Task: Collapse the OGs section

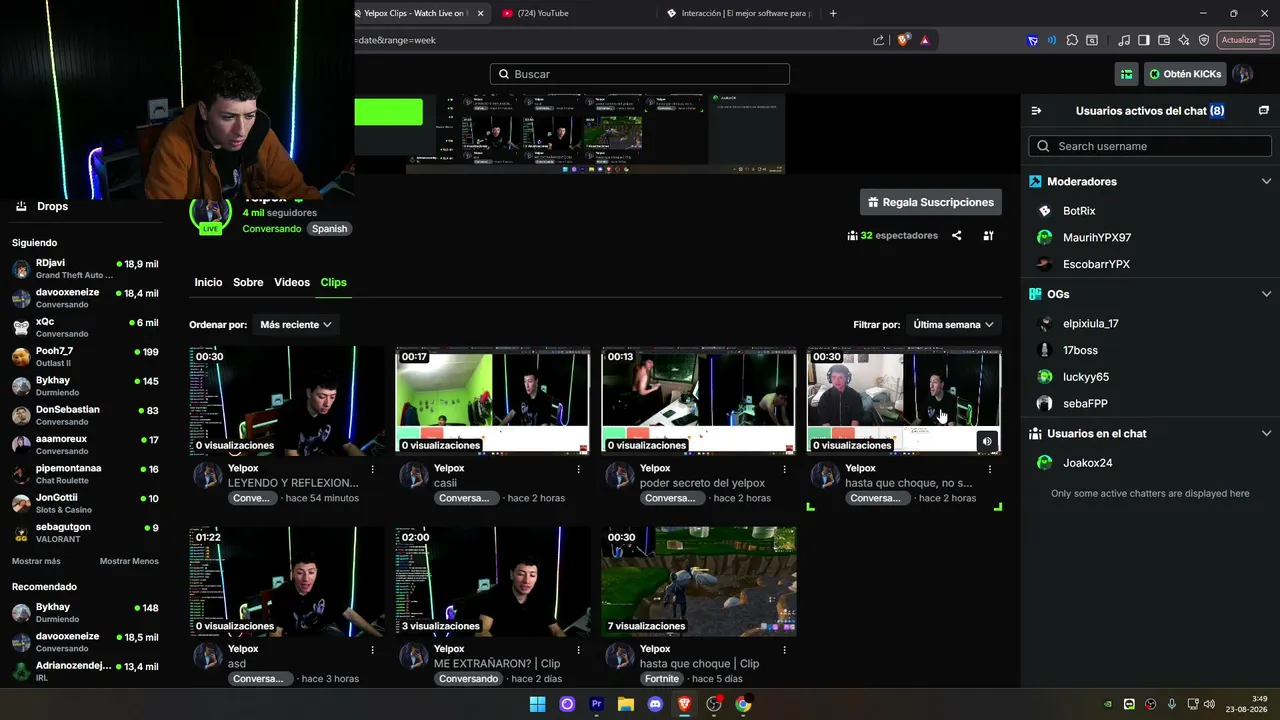Action: pos(1266,295)
